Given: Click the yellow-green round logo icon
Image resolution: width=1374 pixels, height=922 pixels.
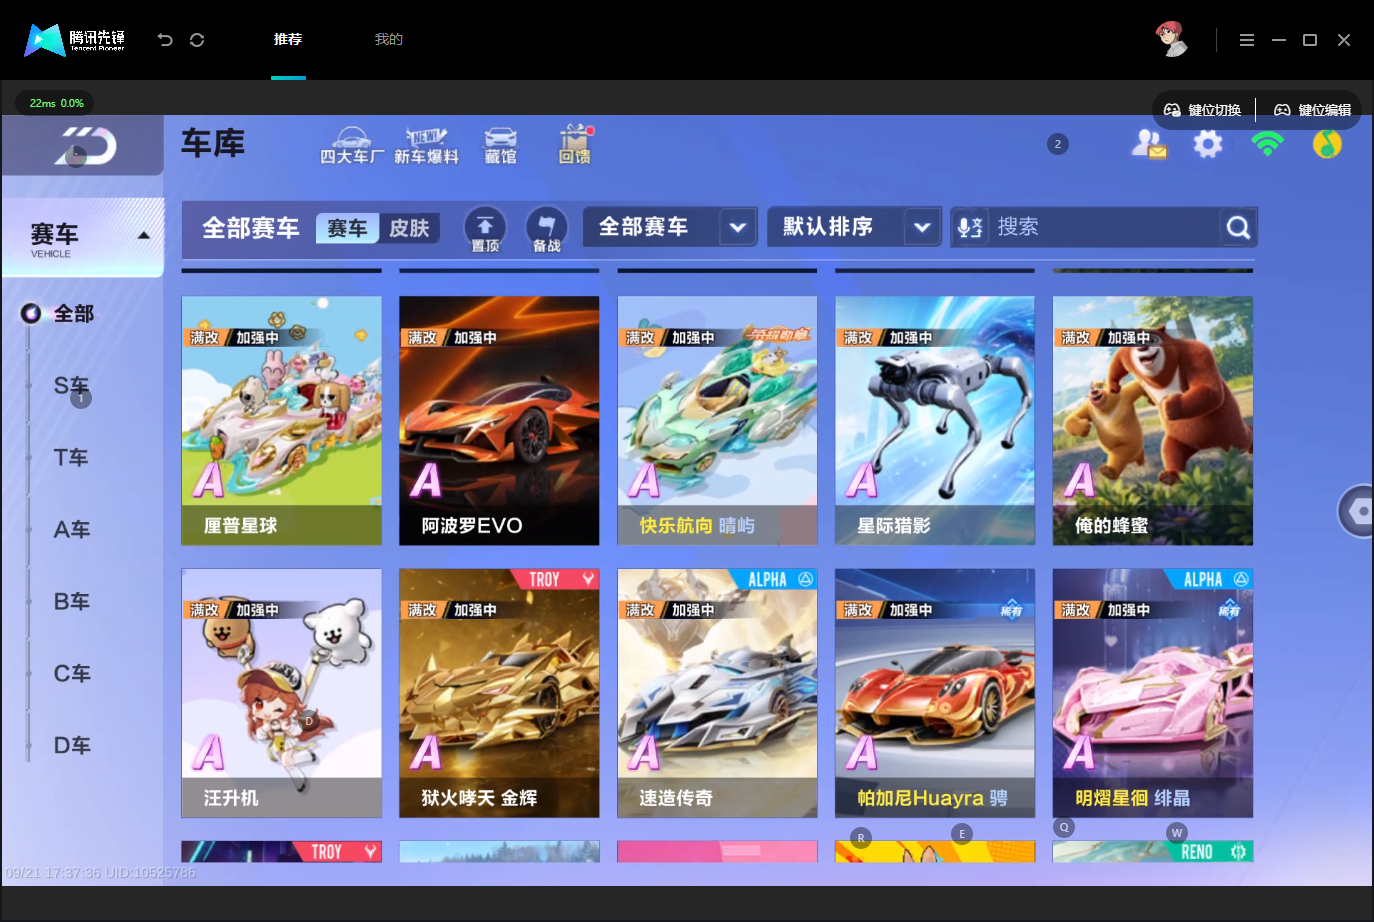Looking at the screenshot, I should (1327, 144).
